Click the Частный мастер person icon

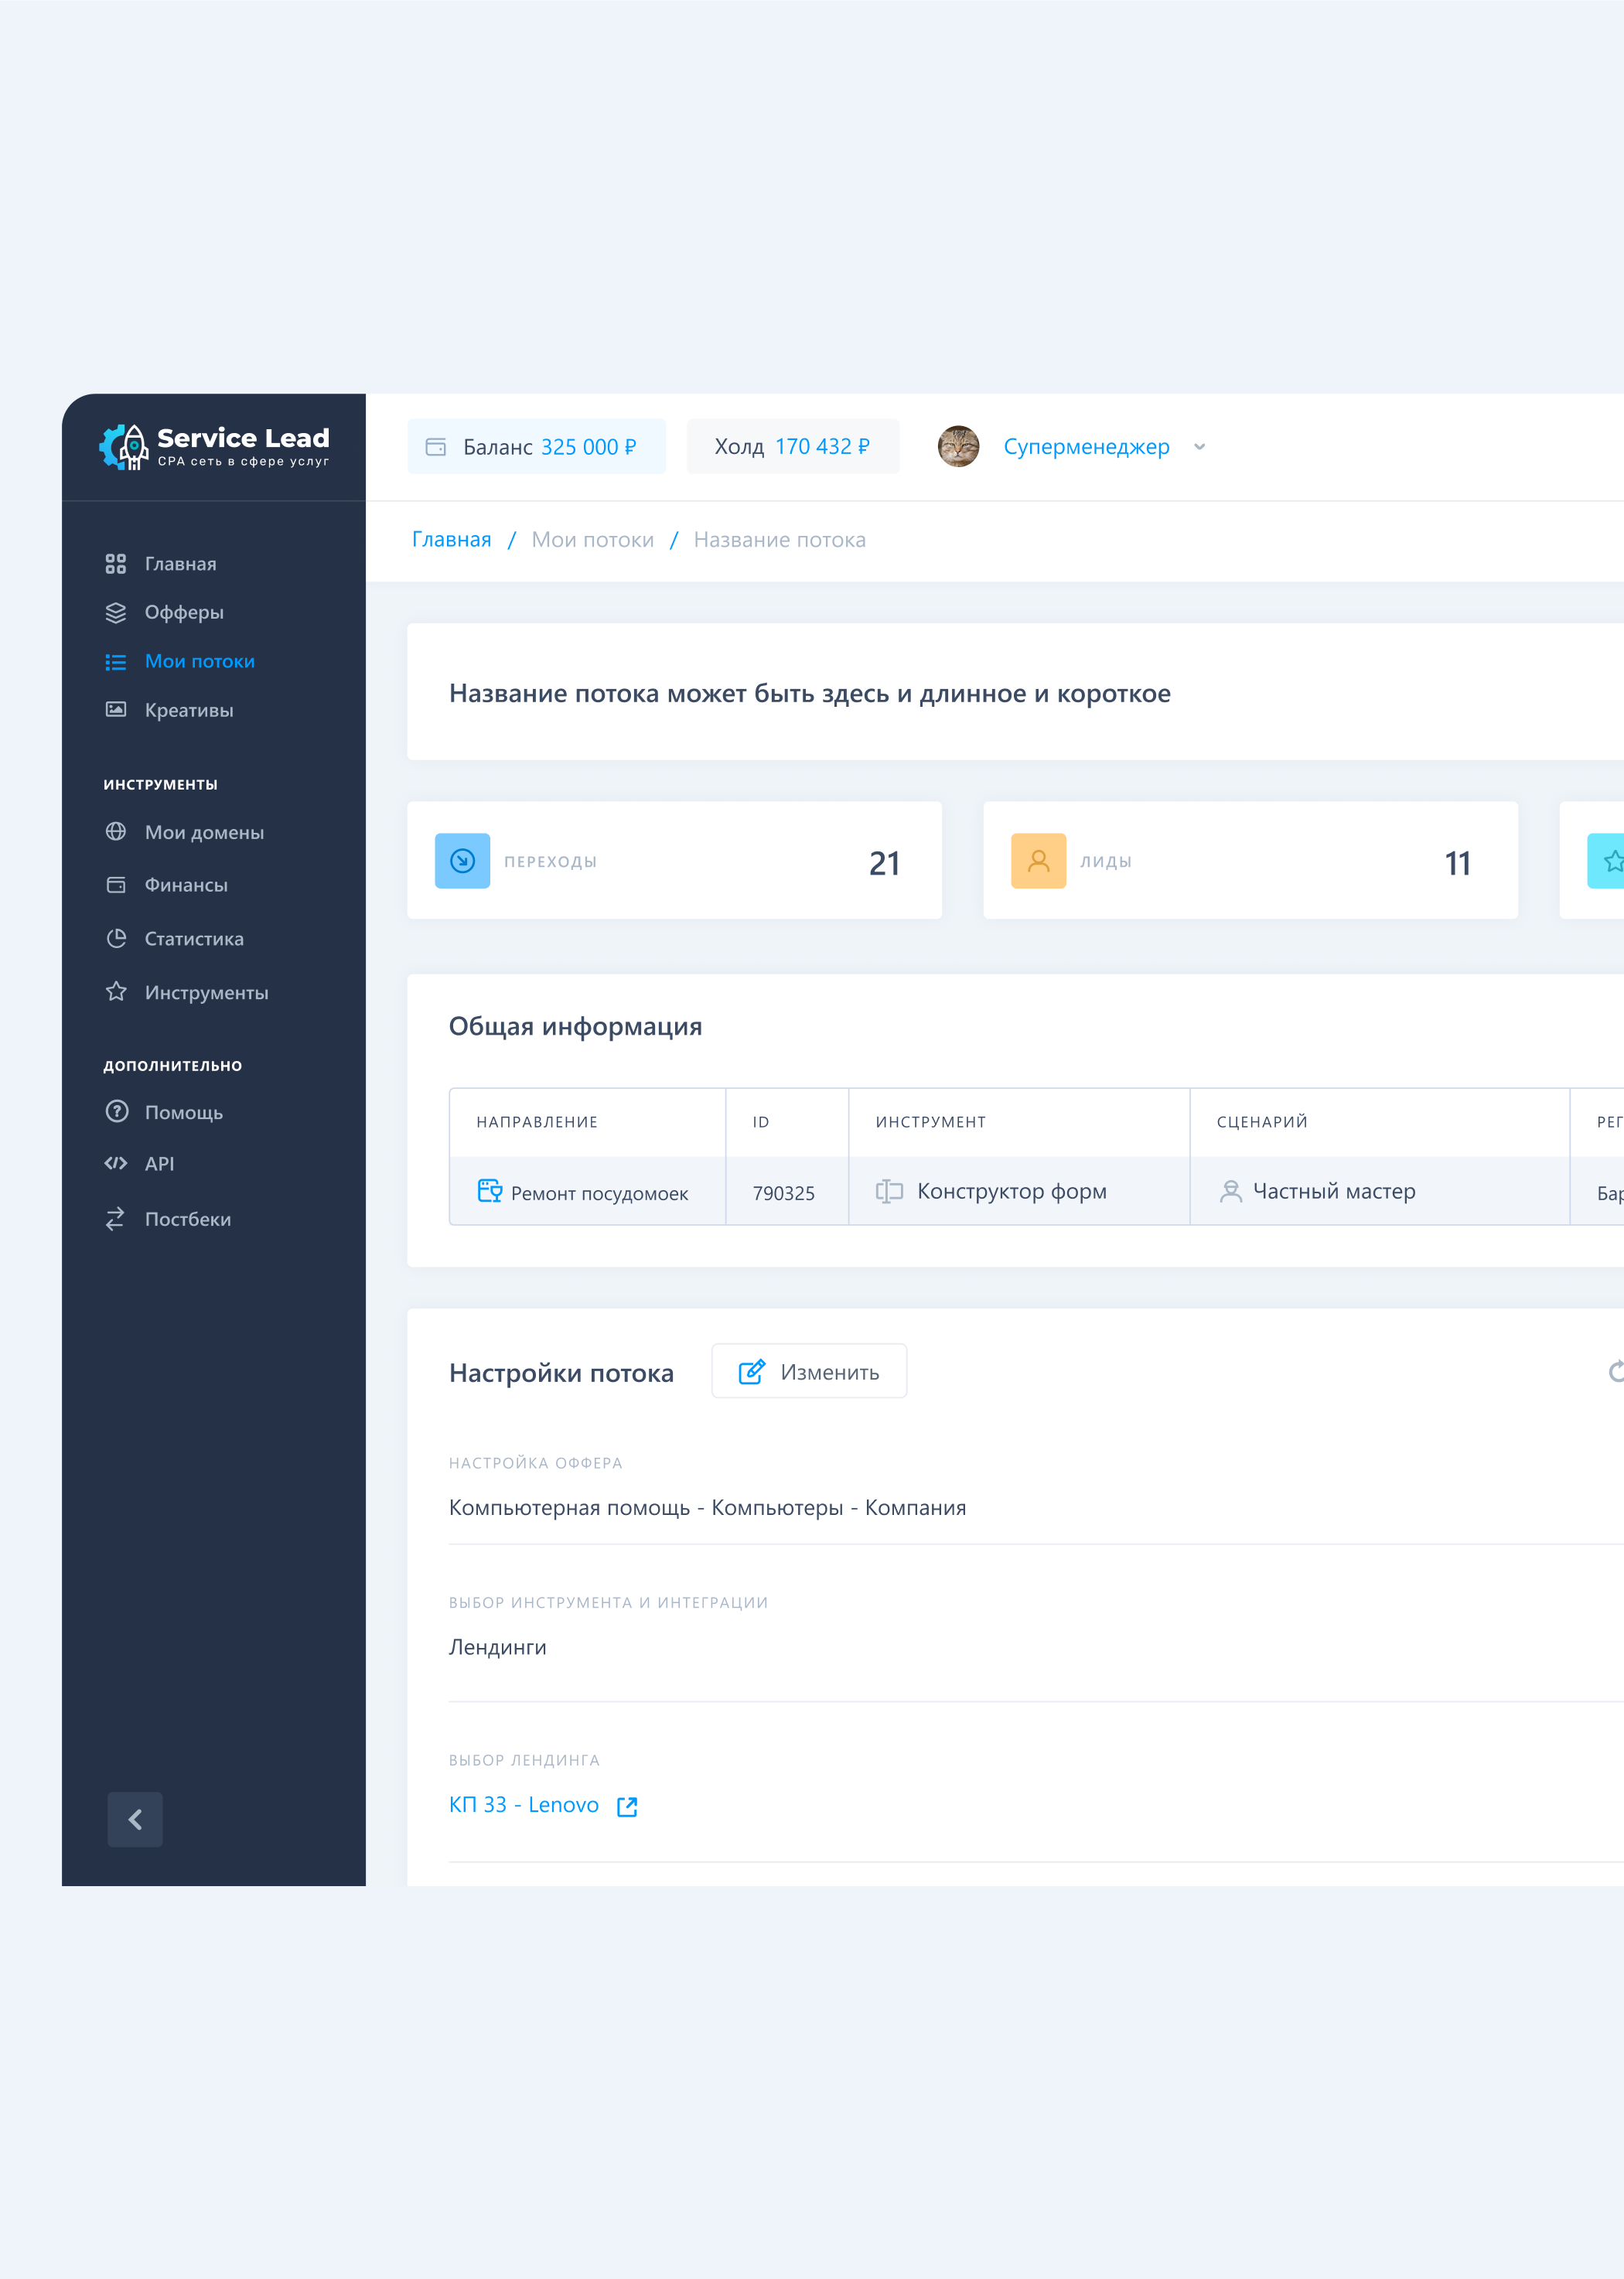pos(1231,1191)
